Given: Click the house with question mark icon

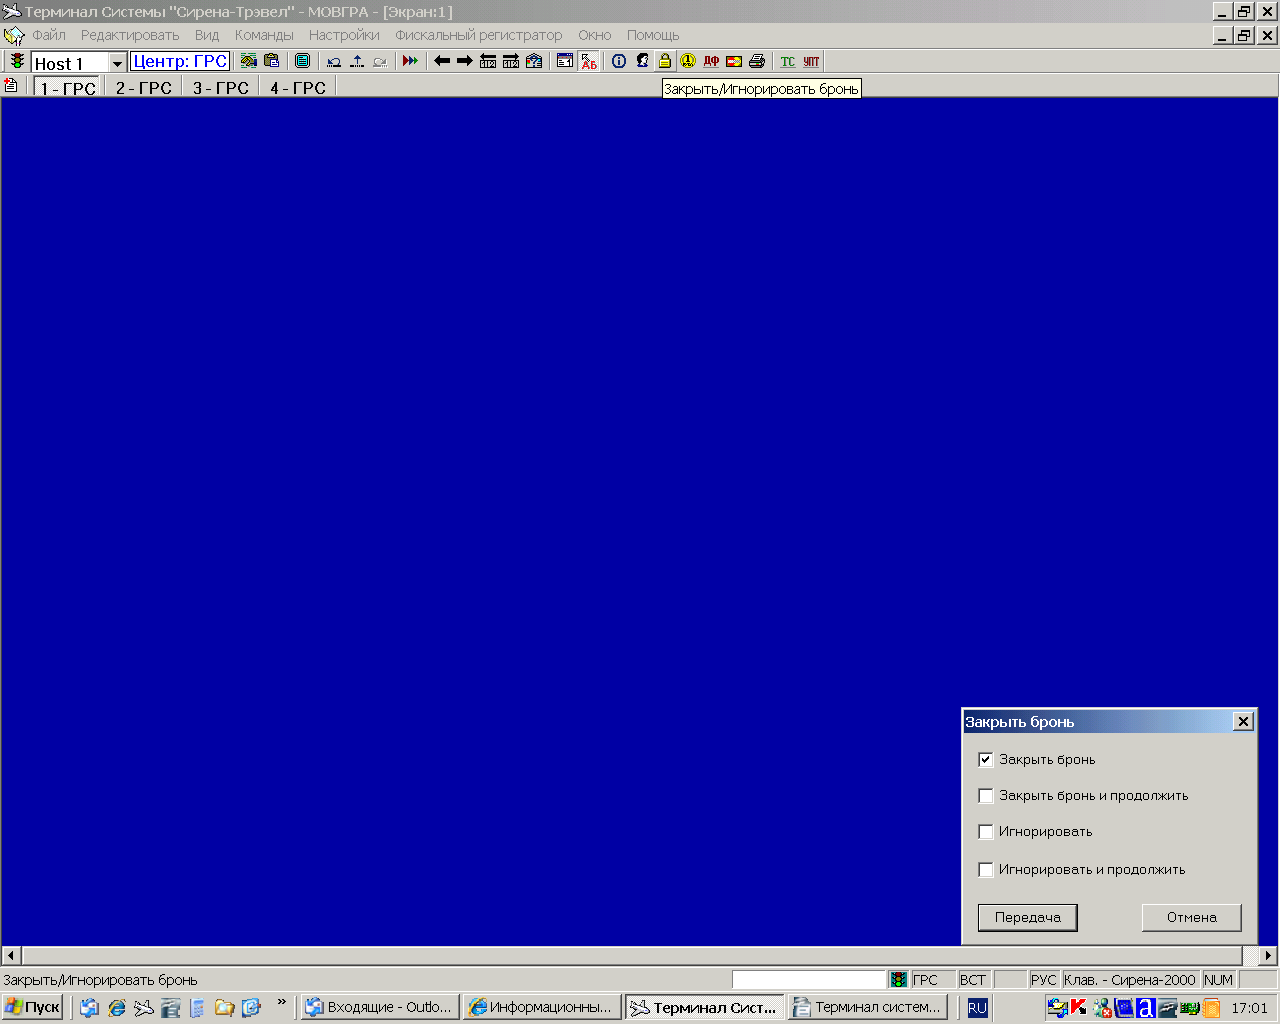Looking at the screenshot, I should click(x=534, y=62).
